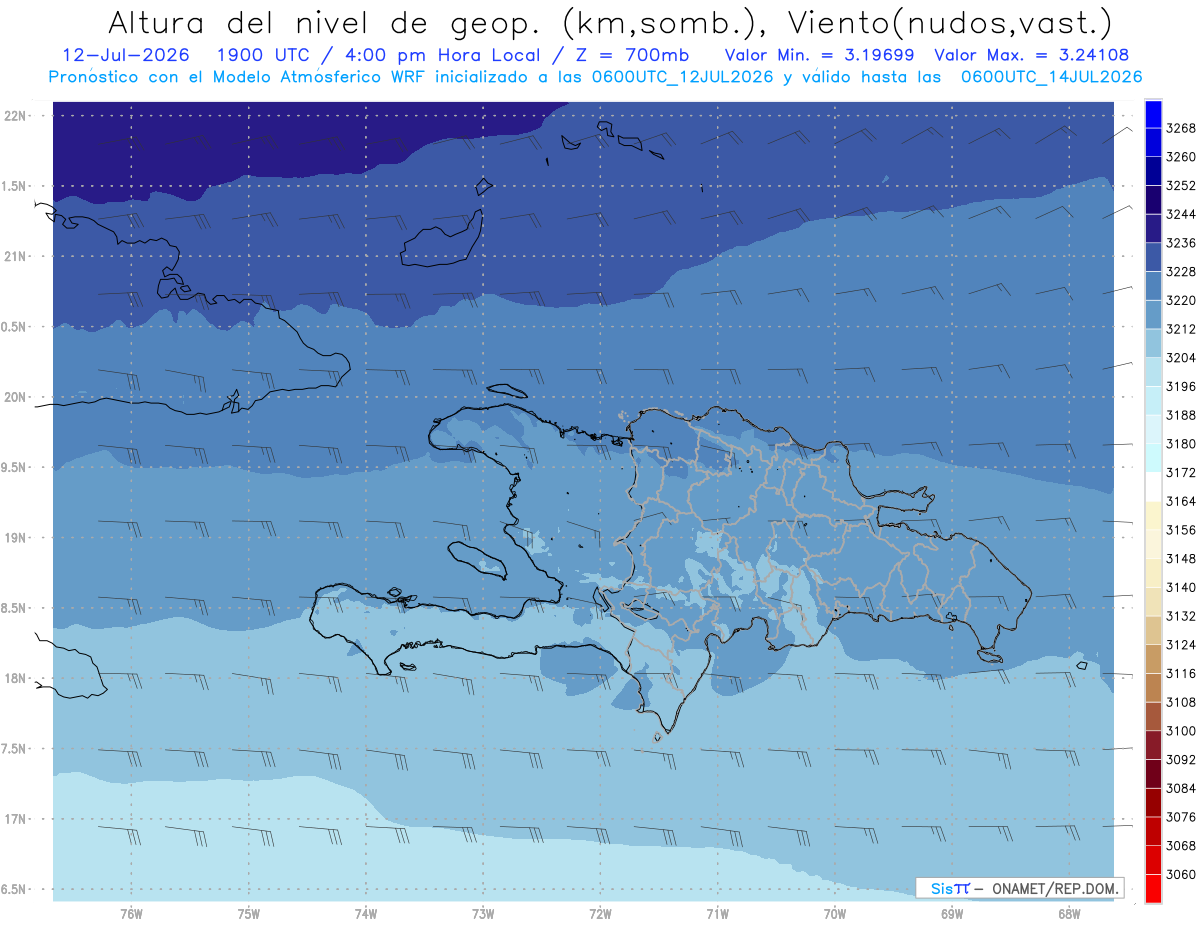
Task: Click the 72W longitude label
Action: (600, 913)
